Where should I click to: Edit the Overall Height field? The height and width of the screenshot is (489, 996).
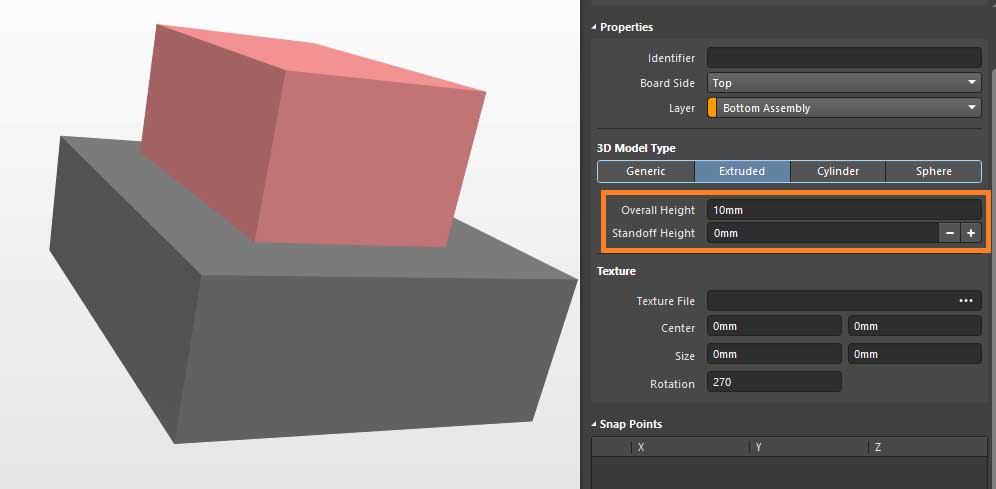tap(844, 210)
